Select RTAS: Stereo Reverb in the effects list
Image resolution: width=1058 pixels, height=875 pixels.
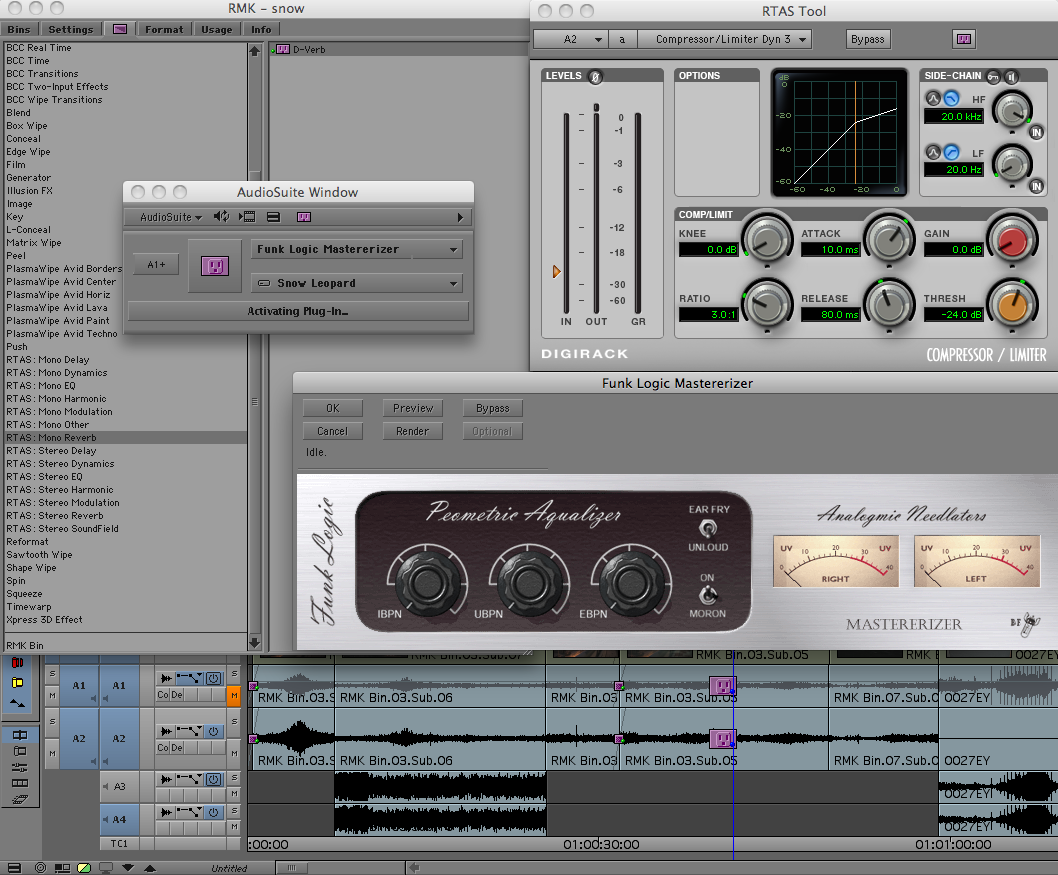click(126, 515)
